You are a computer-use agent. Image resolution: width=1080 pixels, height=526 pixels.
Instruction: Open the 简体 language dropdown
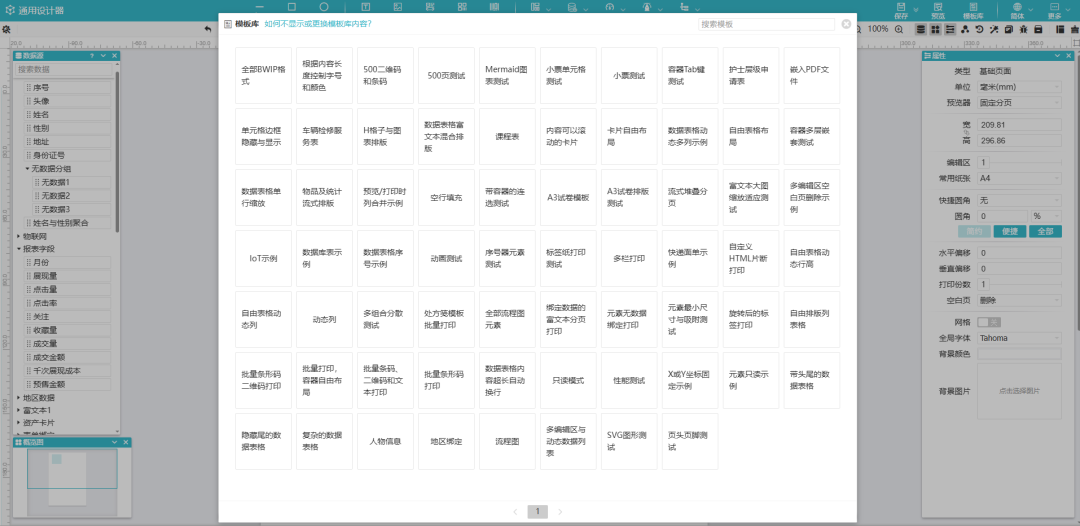click(x=1017, y=11)
